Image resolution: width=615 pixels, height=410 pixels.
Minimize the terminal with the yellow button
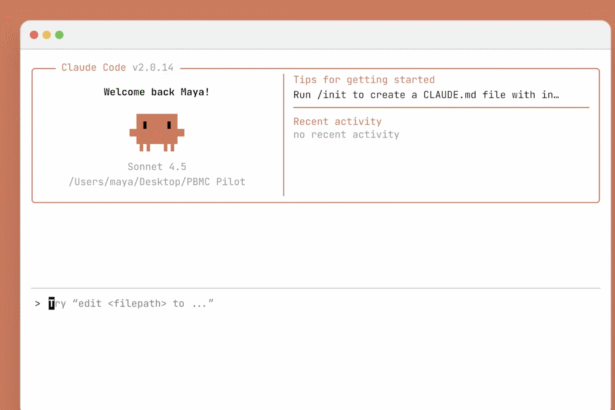click(46, 34)
